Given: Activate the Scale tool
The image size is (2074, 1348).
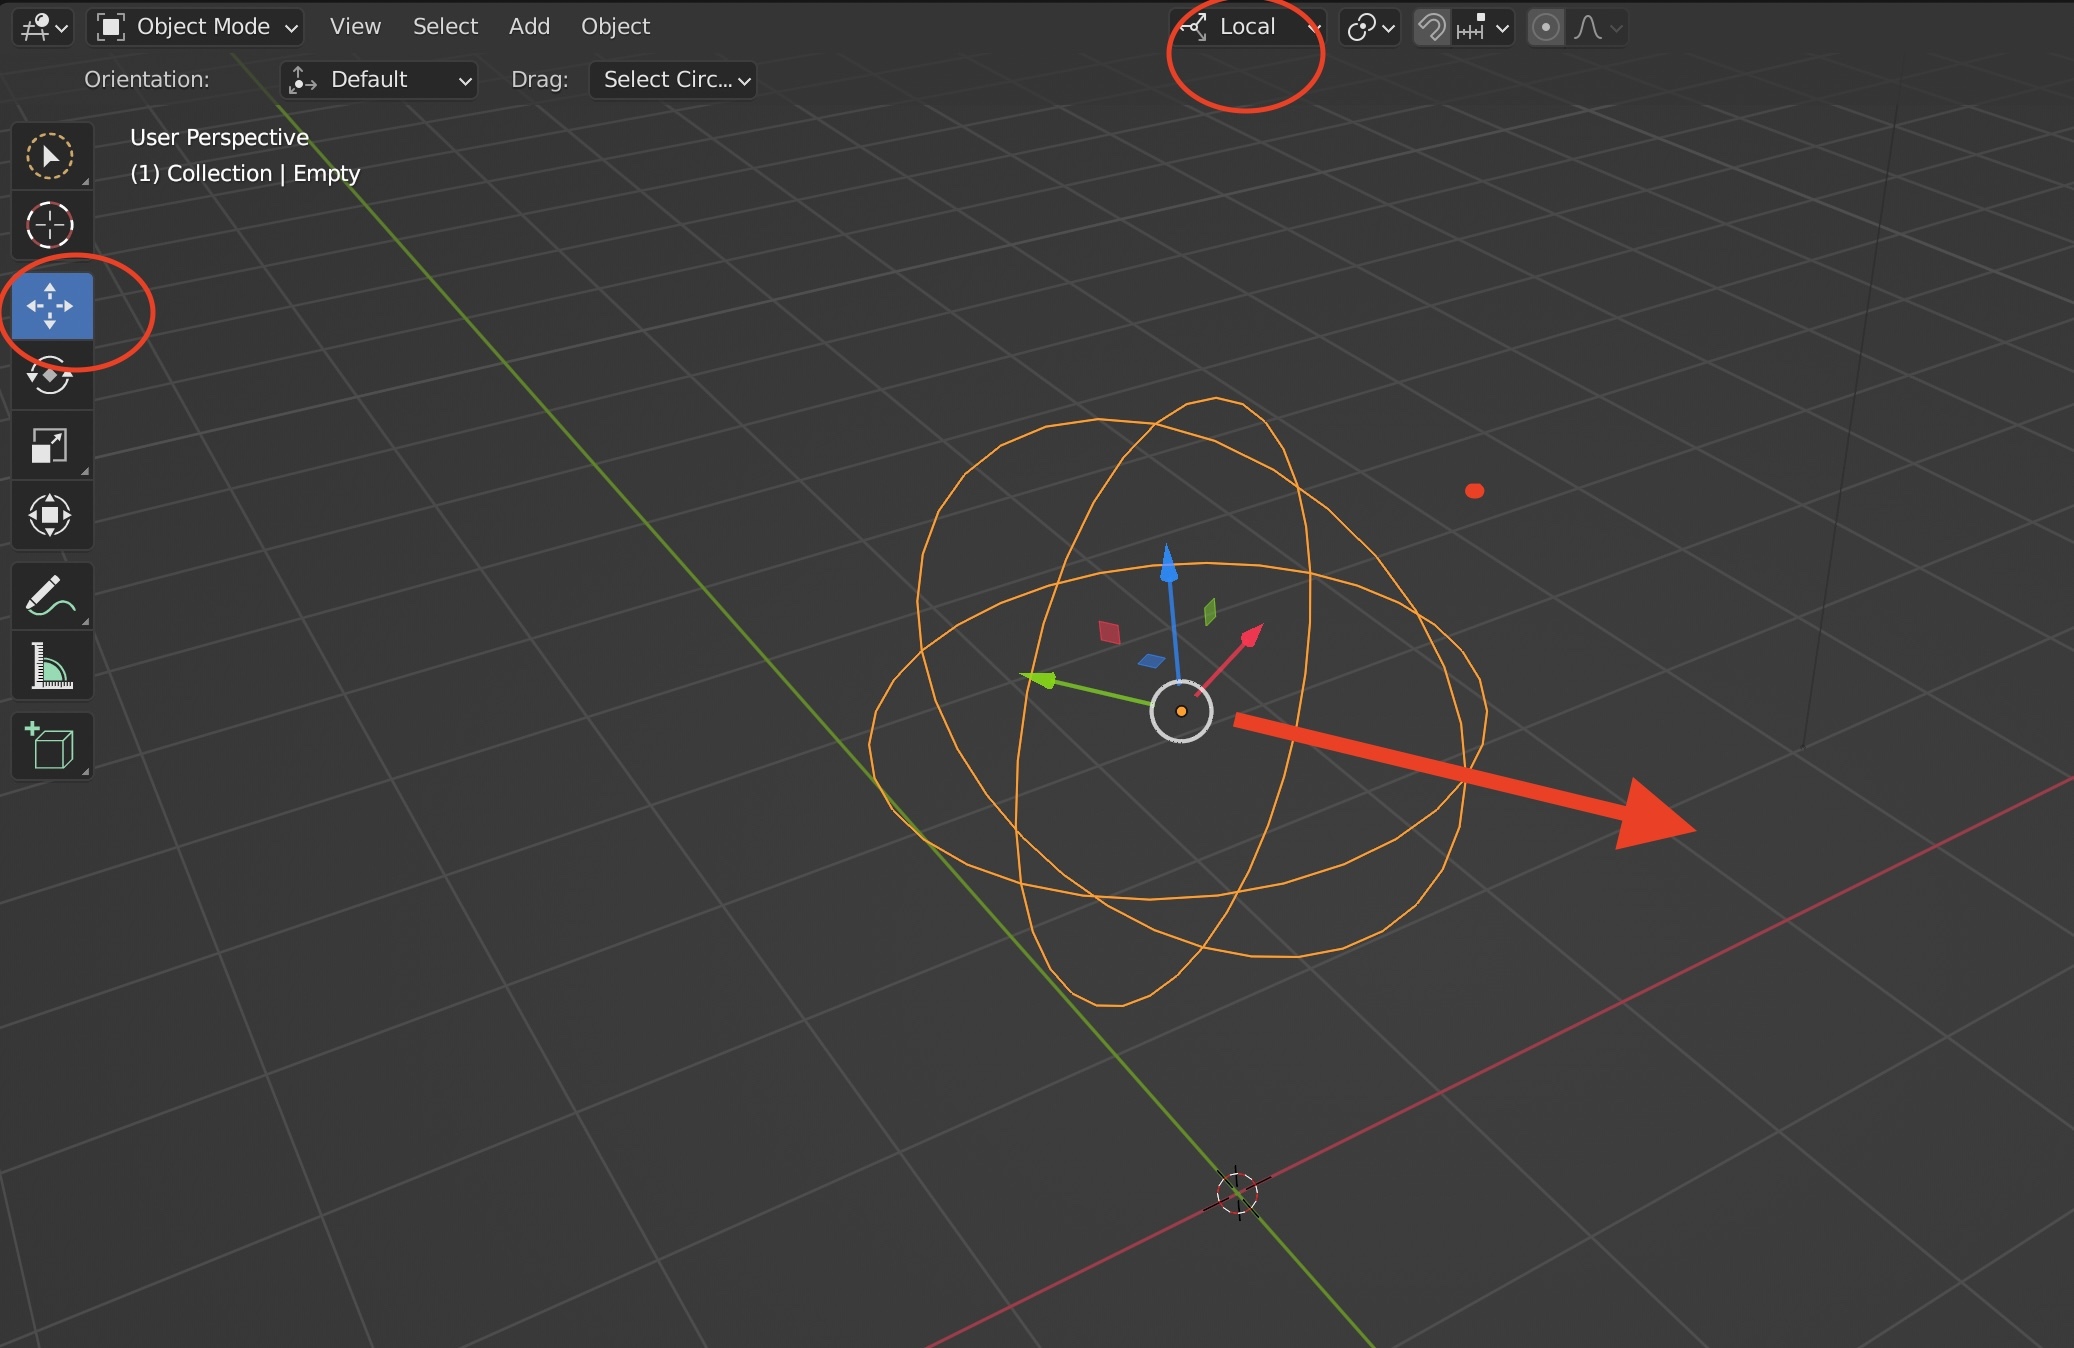Looking at the screenshot, I should [x=50, y=446].
